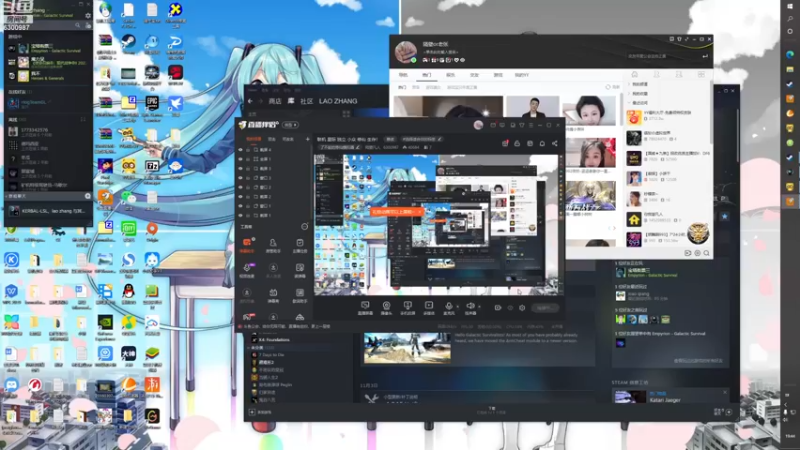Image resolution: width=800 pixels, height=450 pixels.
Task: Click the streaming app profile avatar
Action: click(x=478, y=125)
